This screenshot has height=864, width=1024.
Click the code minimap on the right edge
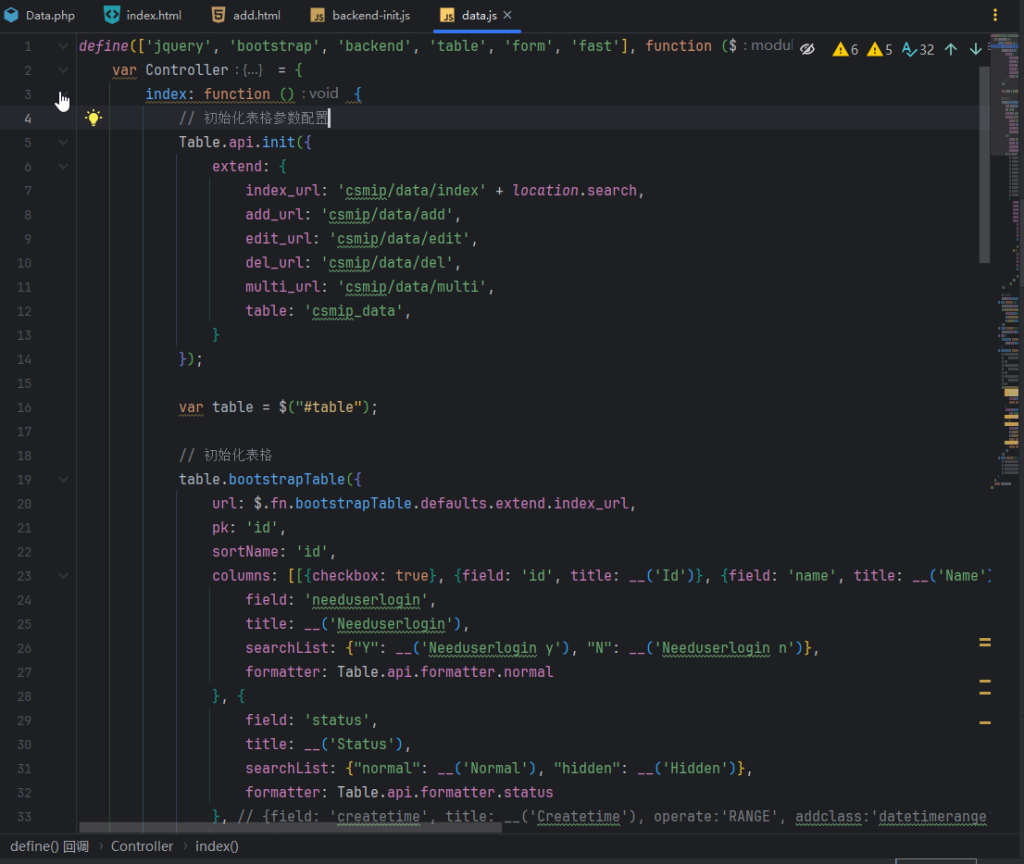(x=1006, y=300)
